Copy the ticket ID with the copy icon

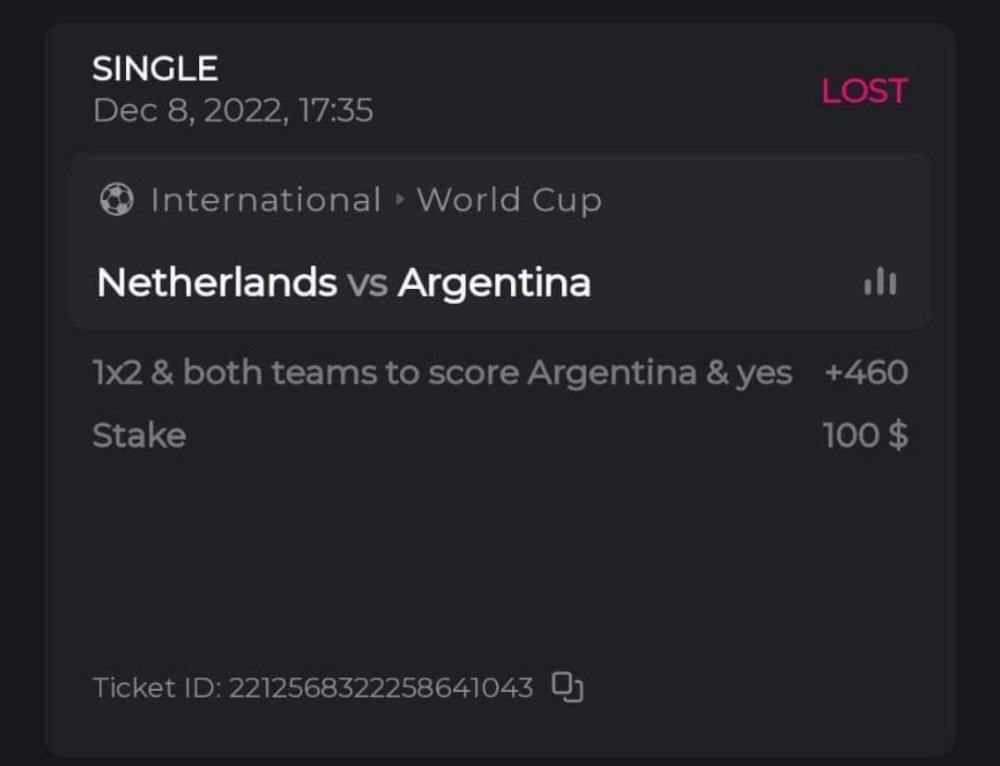pos(567,687)
